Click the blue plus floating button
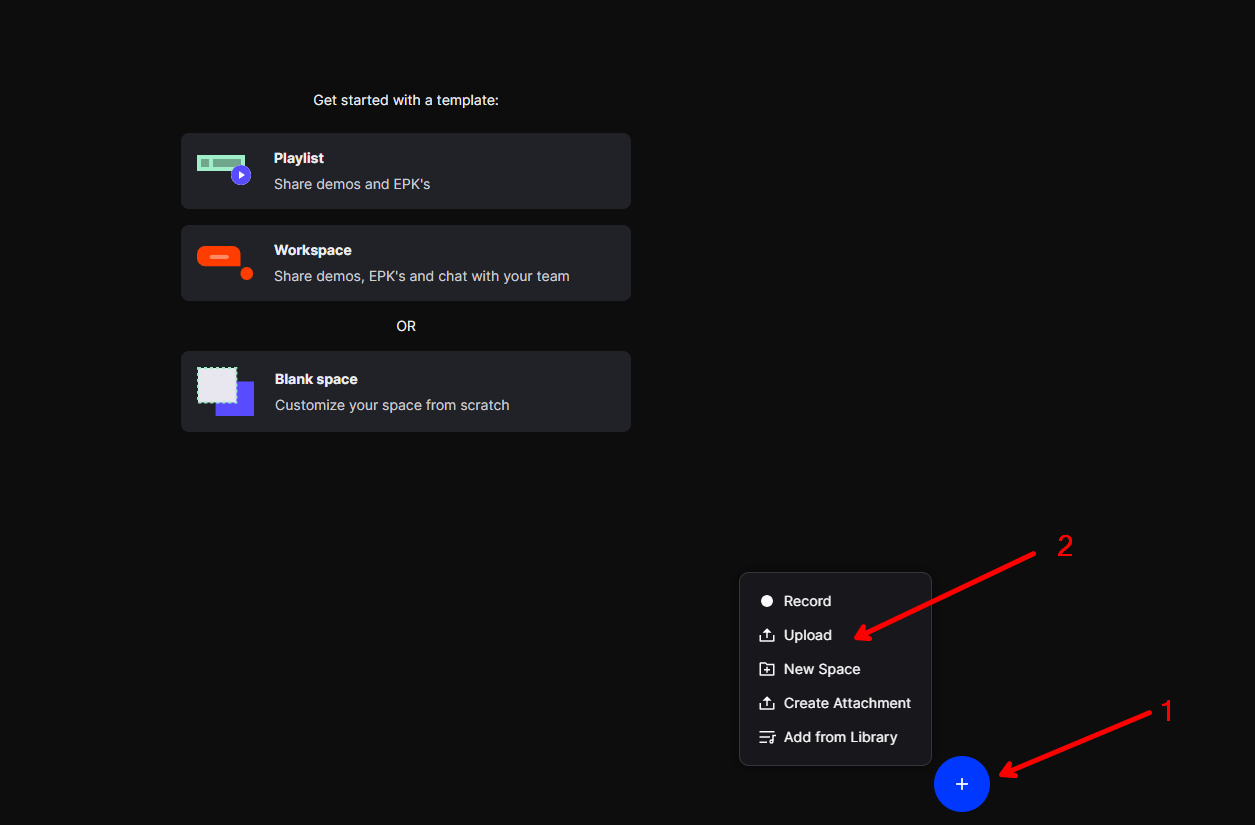 coord(961,784)
